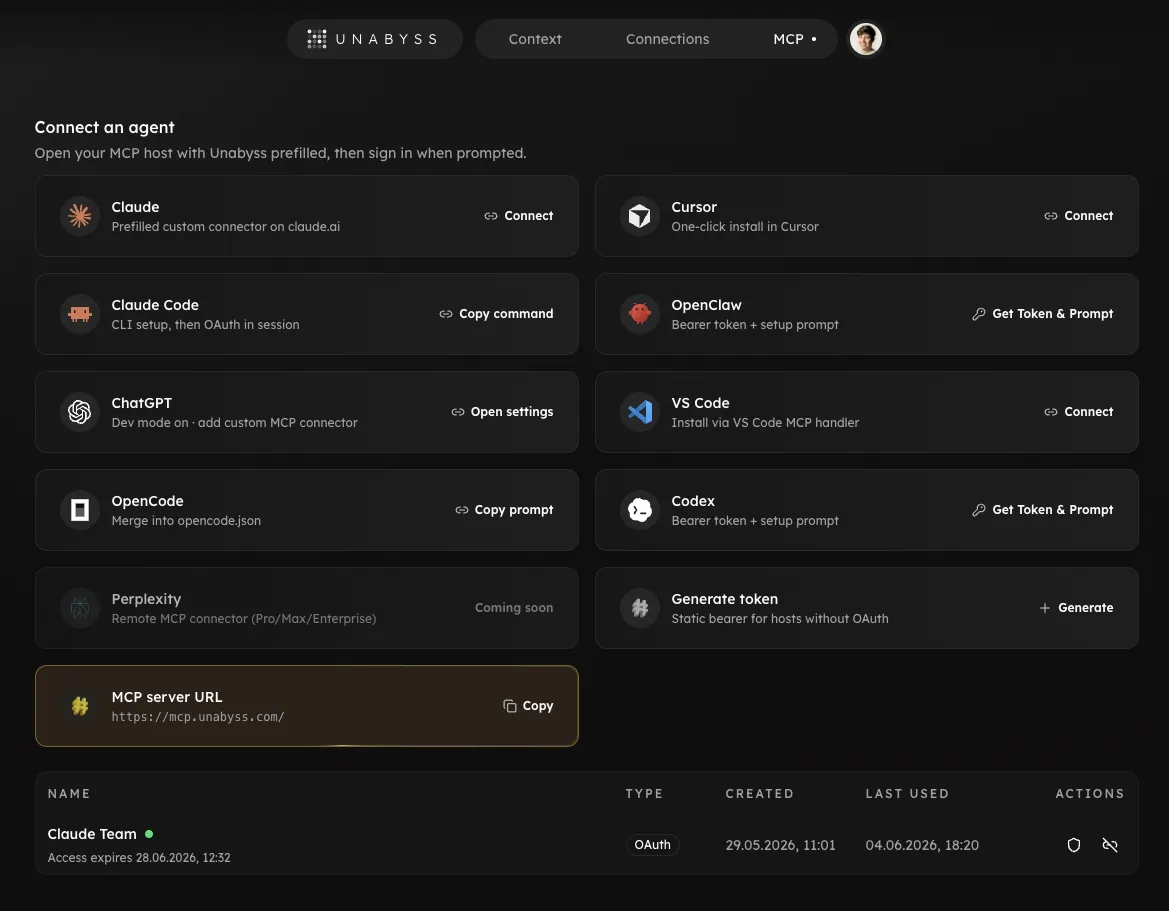Connect the Cursor agent

click(1078, 216)
